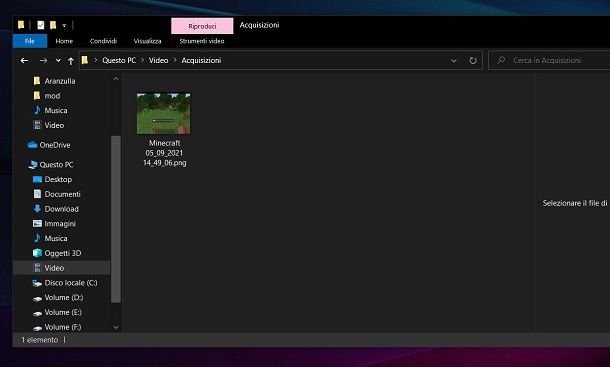Image resolution: width=610 pixels, height=367 pixels.
Task: Click the Properties quick access icon
Action: (41, 25)
